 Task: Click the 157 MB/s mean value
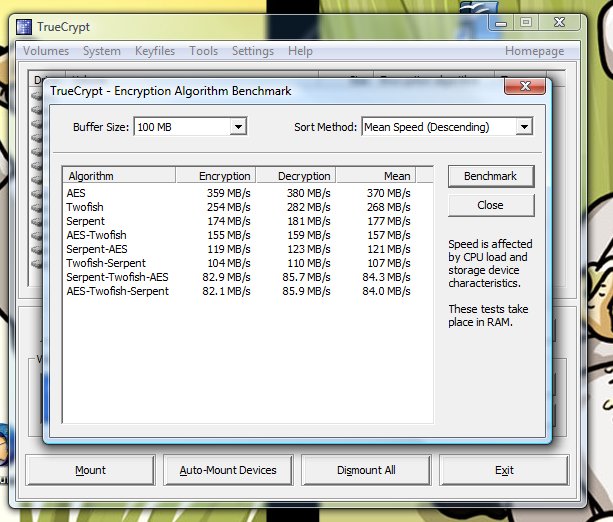(x=389, y=235)
